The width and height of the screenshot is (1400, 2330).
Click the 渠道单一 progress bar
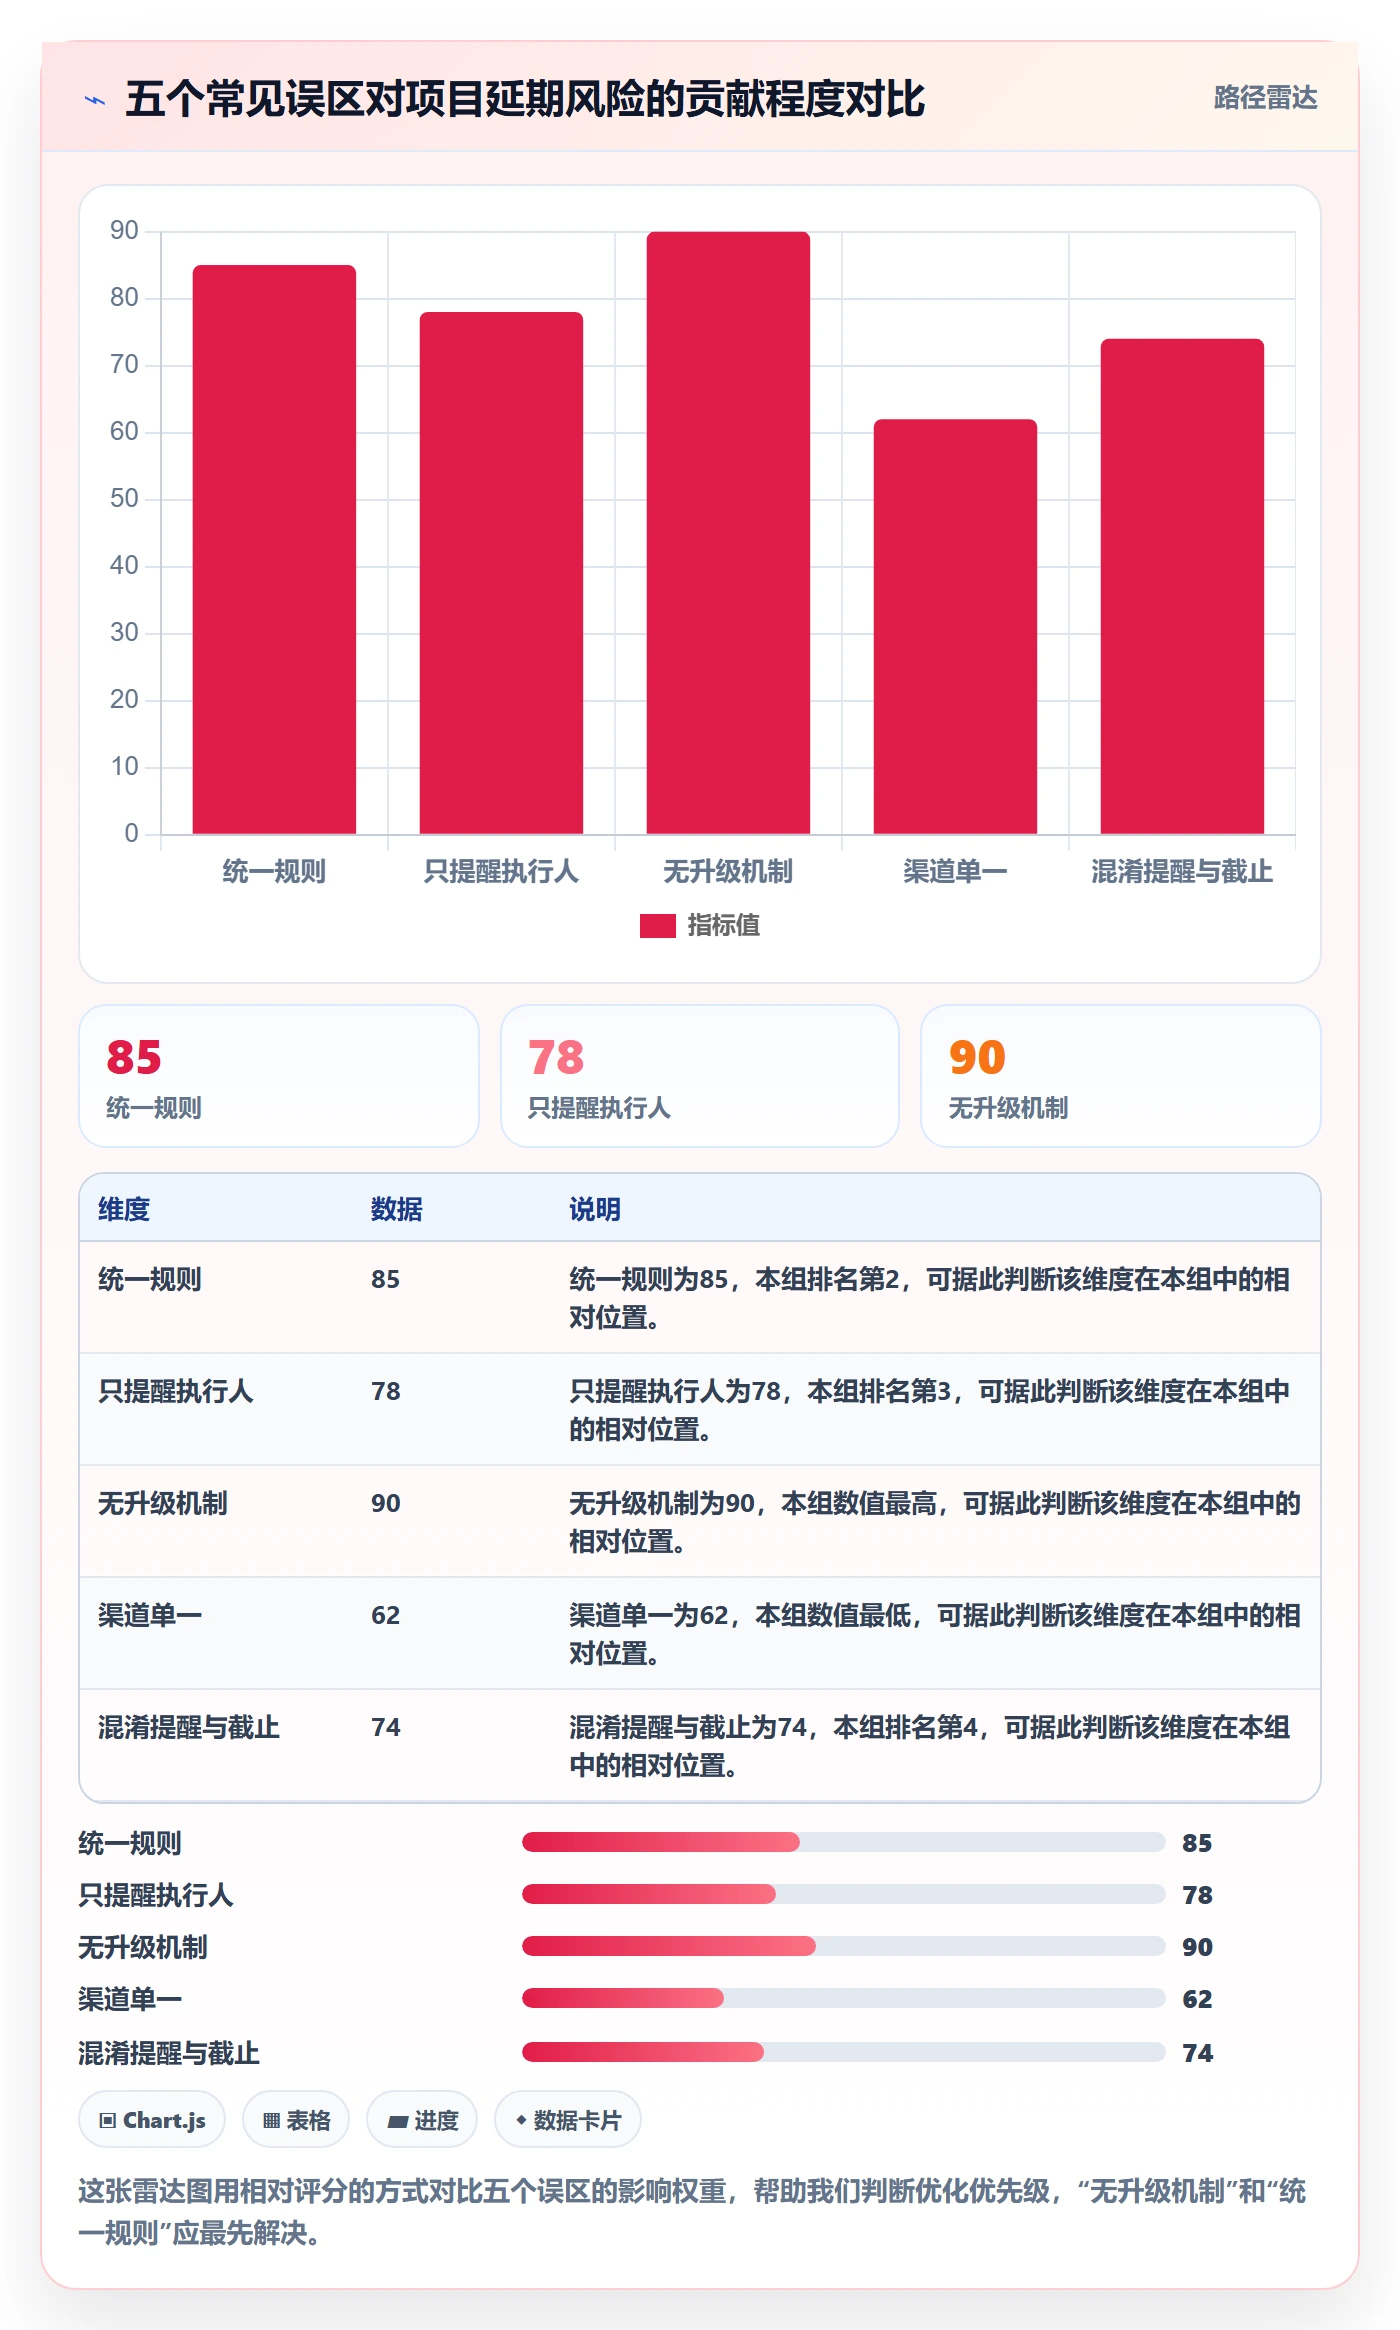click(x=844, y=1998)
